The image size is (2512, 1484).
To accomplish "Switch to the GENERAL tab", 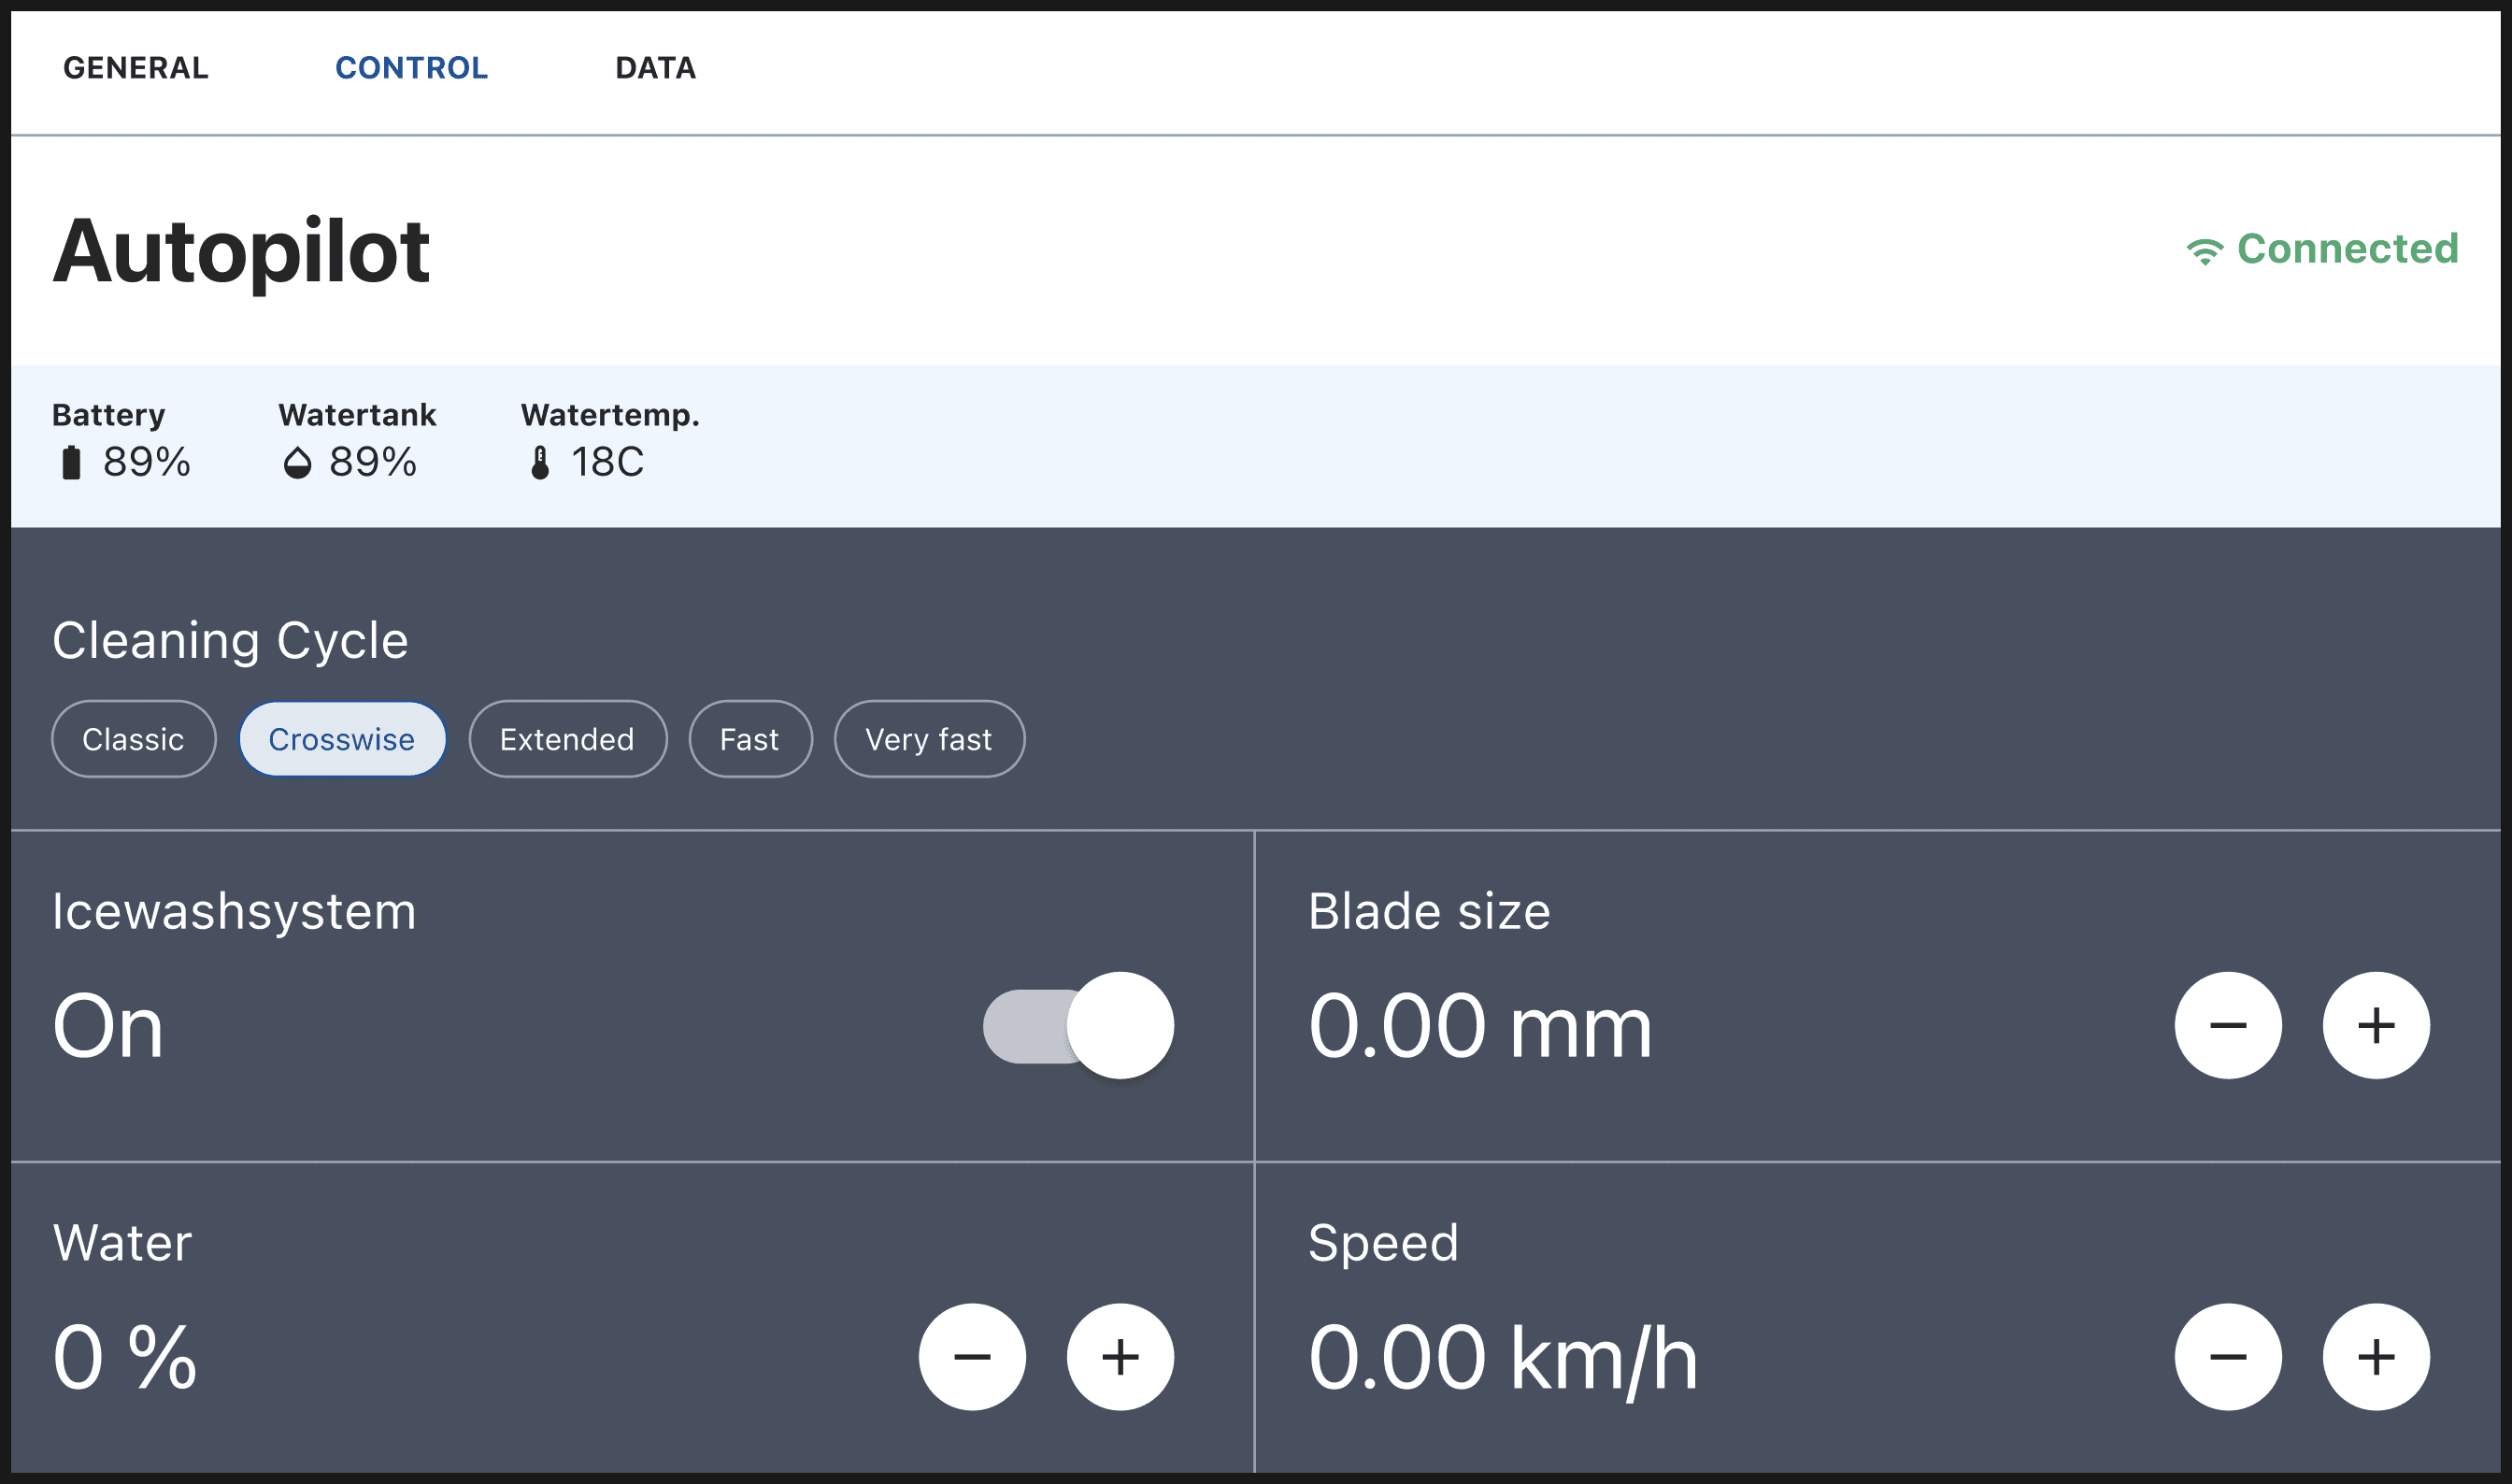I will (136, 68).
